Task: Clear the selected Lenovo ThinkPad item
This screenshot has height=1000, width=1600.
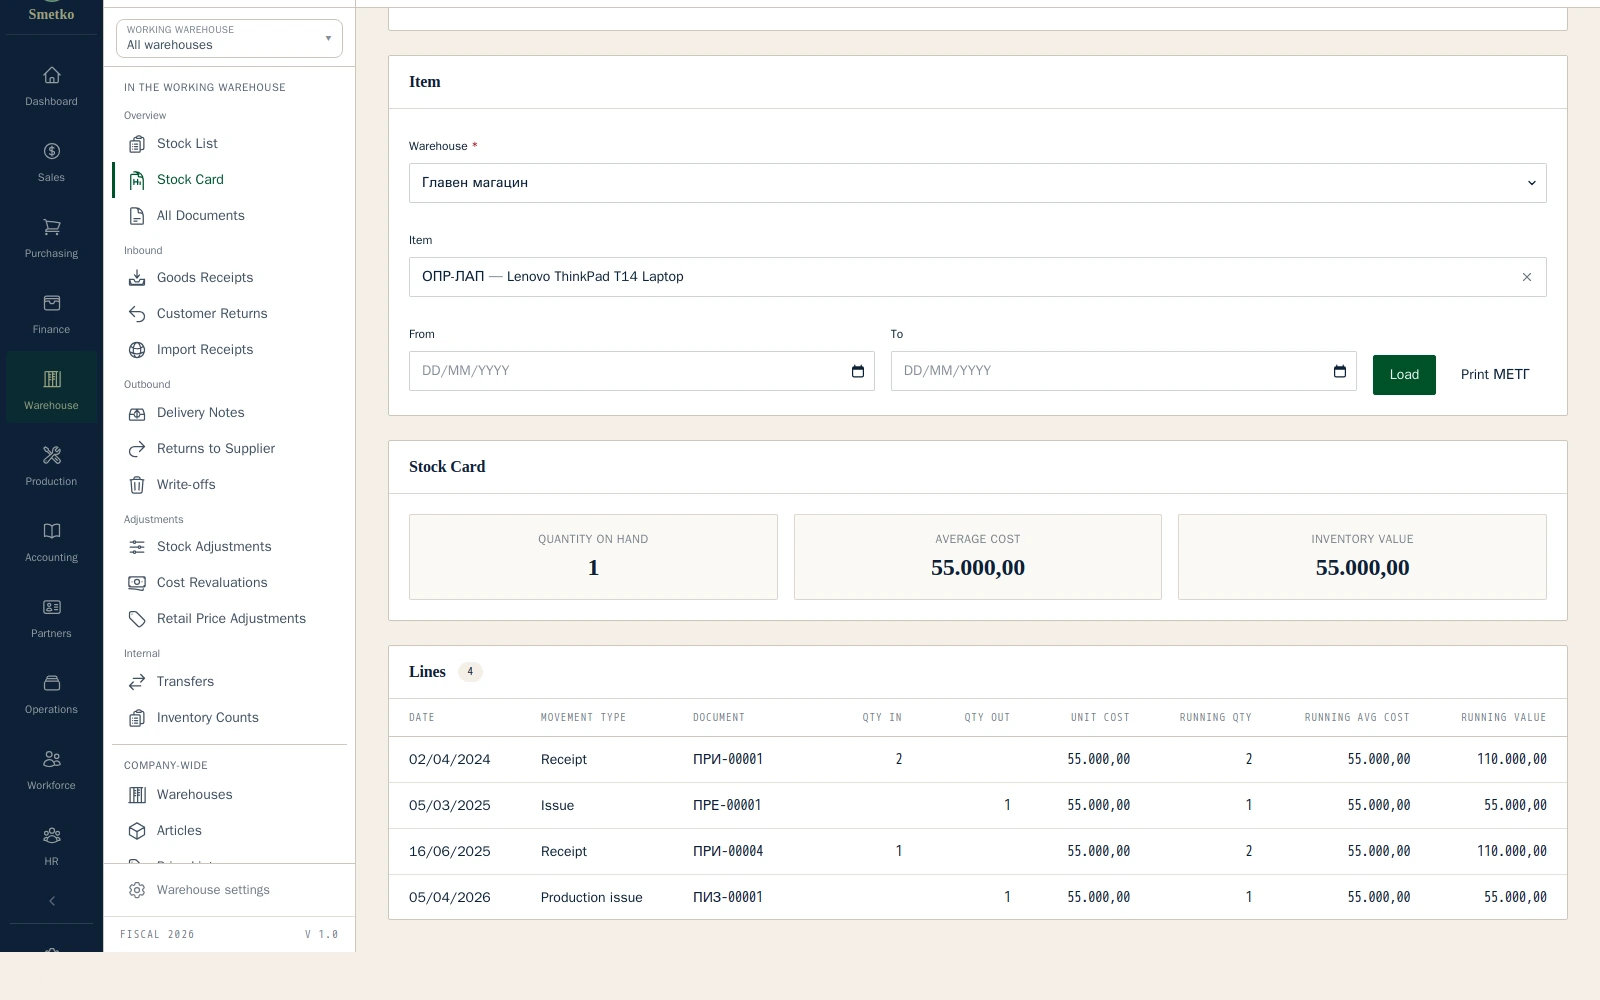Action: click(1527, 277)
